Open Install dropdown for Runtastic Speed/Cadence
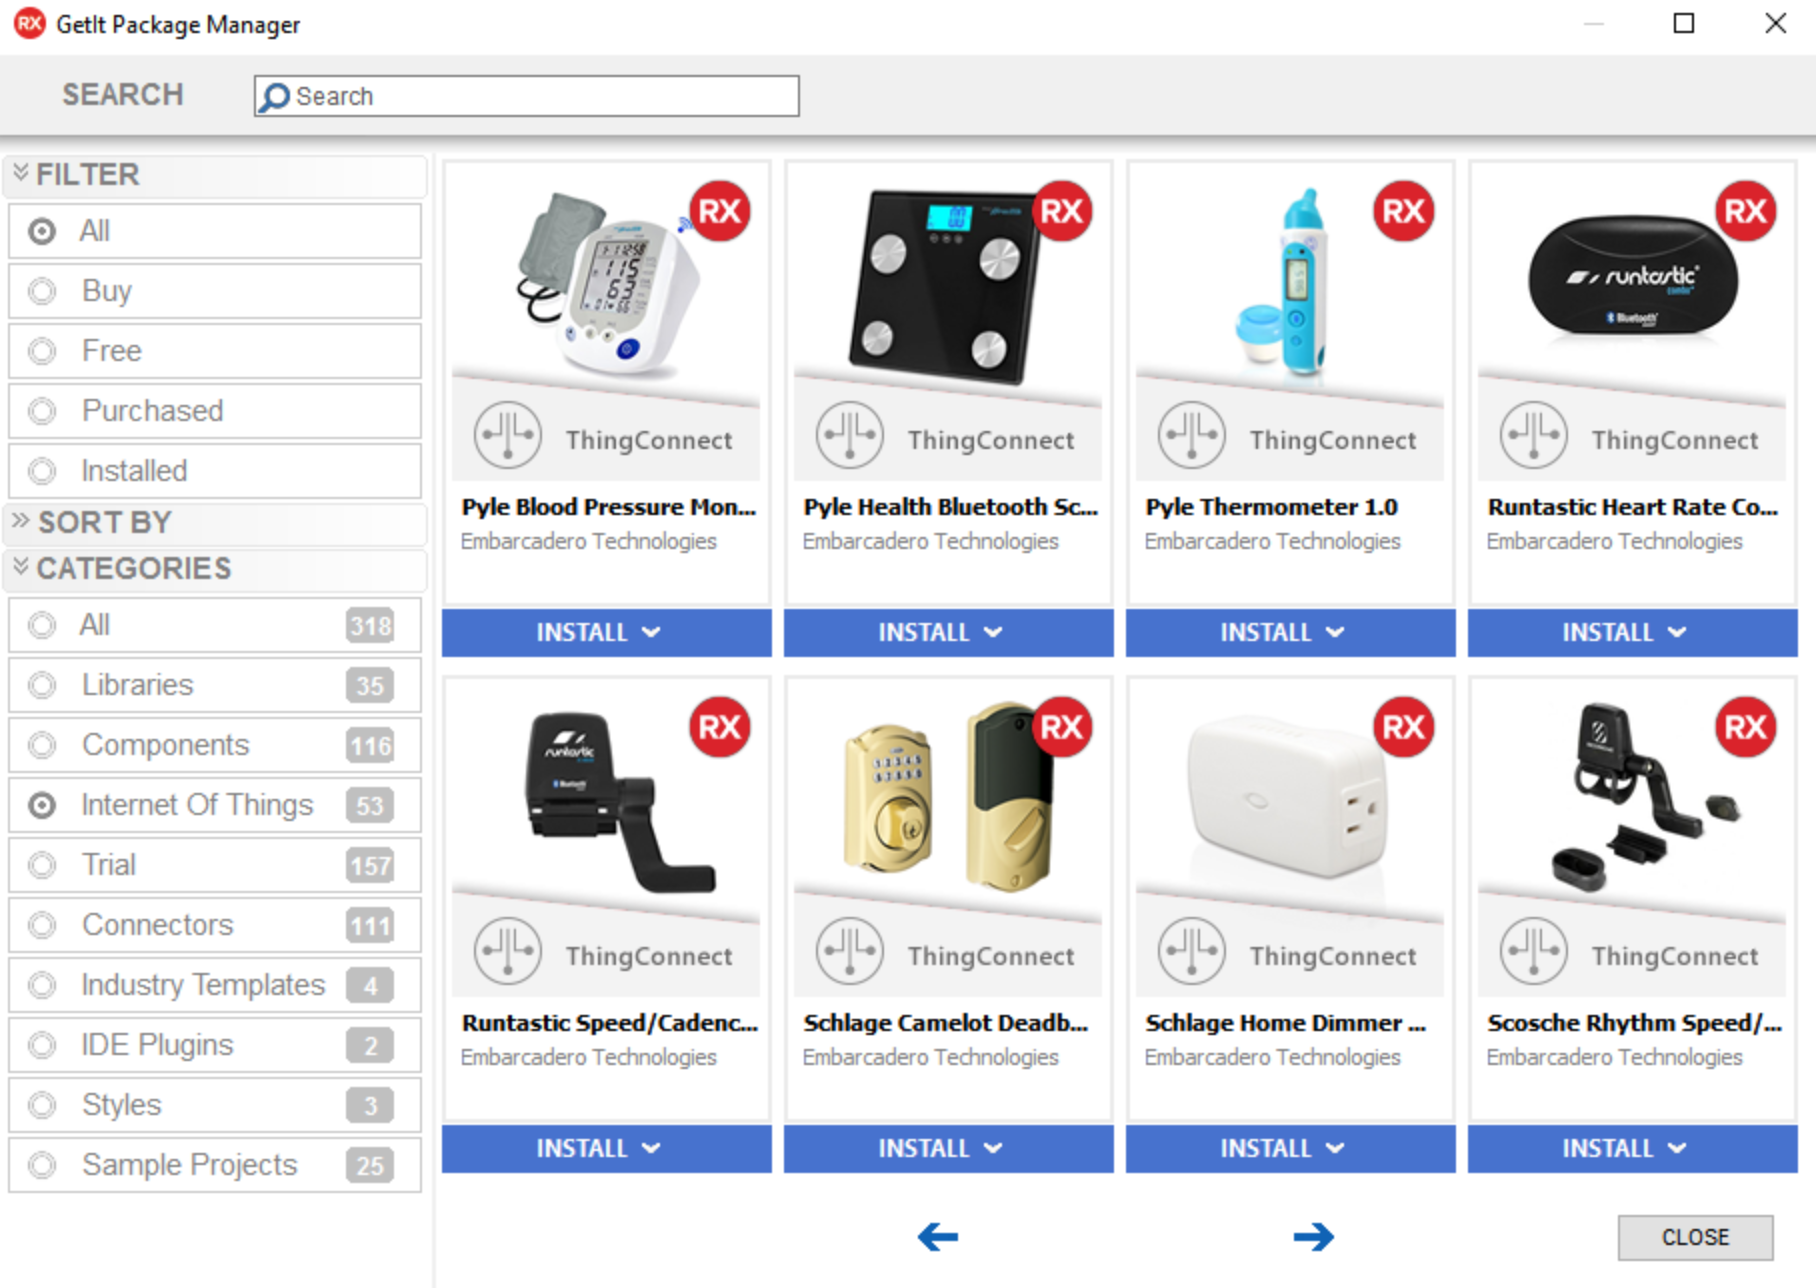 607,1148
